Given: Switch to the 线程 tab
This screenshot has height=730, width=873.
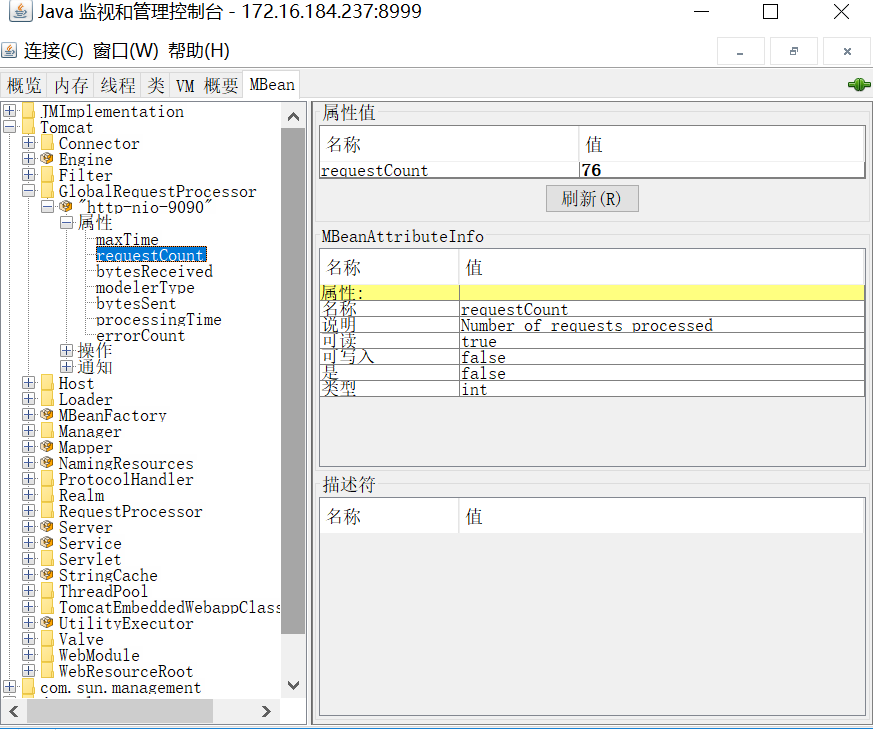Looking at the screenshot, I should coord(117,85).
